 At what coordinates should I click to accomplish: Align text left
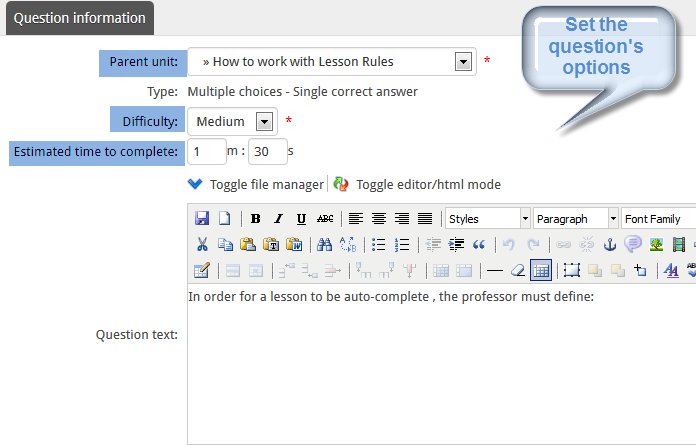click(x=356, y=218)
